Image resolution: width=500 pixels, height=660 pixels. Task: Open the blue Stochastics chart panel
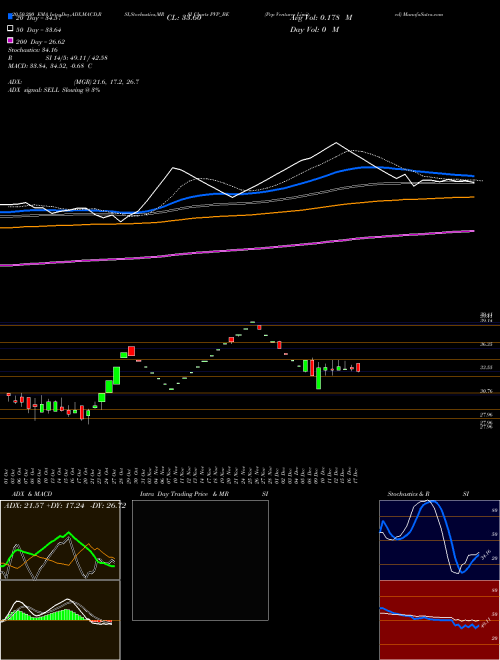coord(439,540)
